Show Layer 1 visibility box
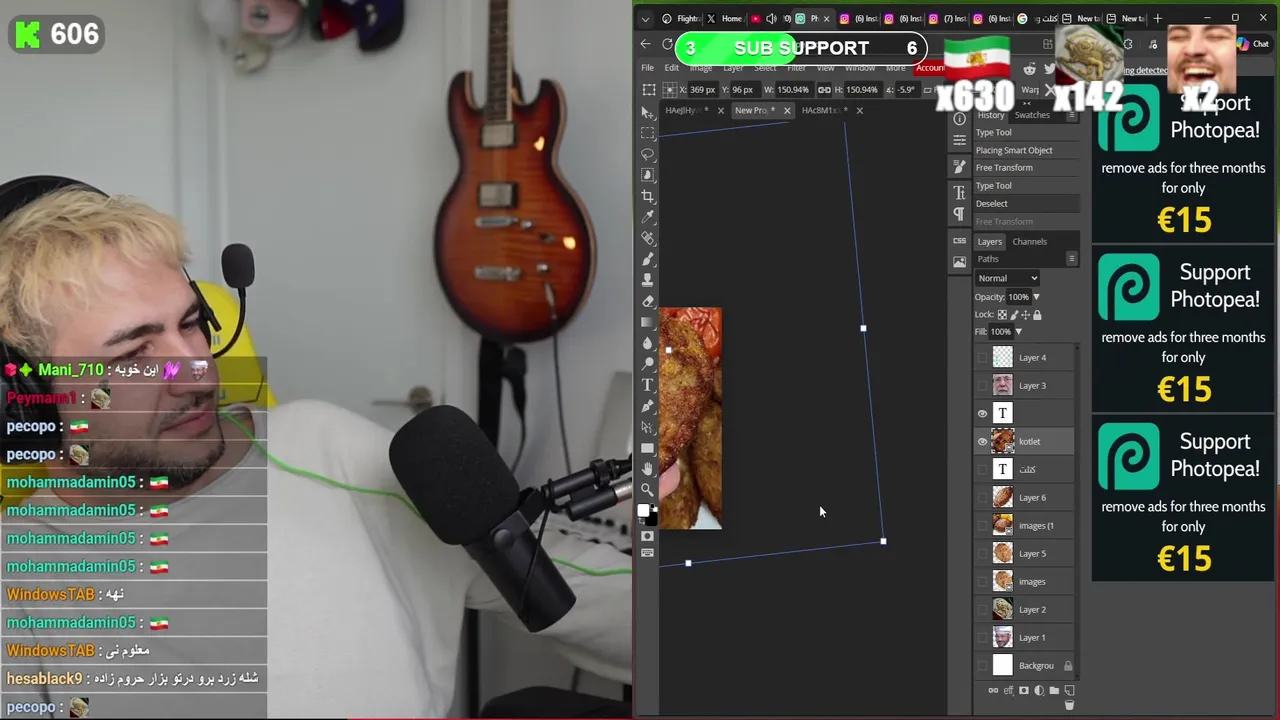This screenshot has width=1280, height=720. point(982,637)
